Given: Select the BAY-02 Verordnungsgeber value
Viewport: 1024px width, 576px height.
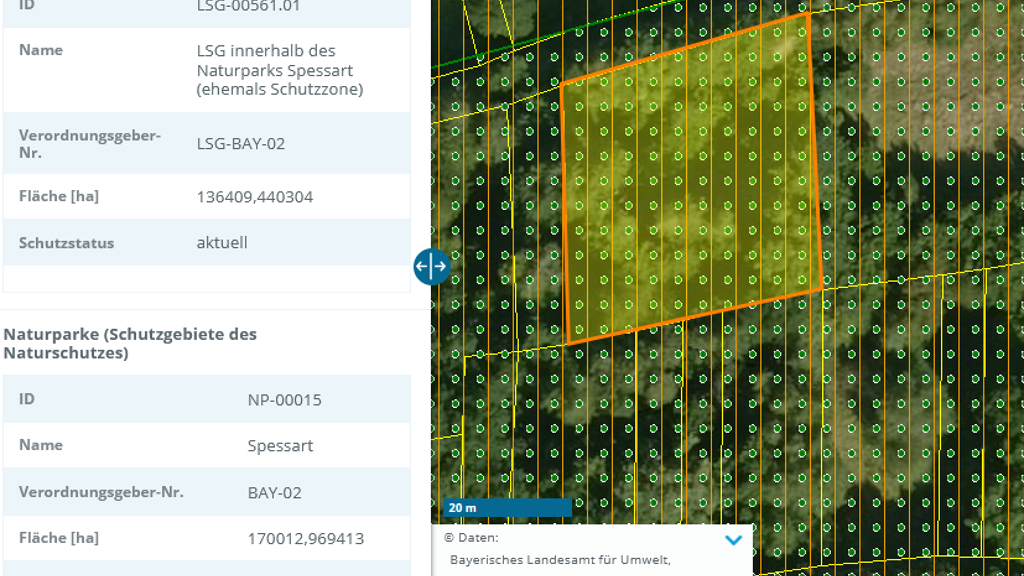Looking at the screenshot, I should point(274,492).
